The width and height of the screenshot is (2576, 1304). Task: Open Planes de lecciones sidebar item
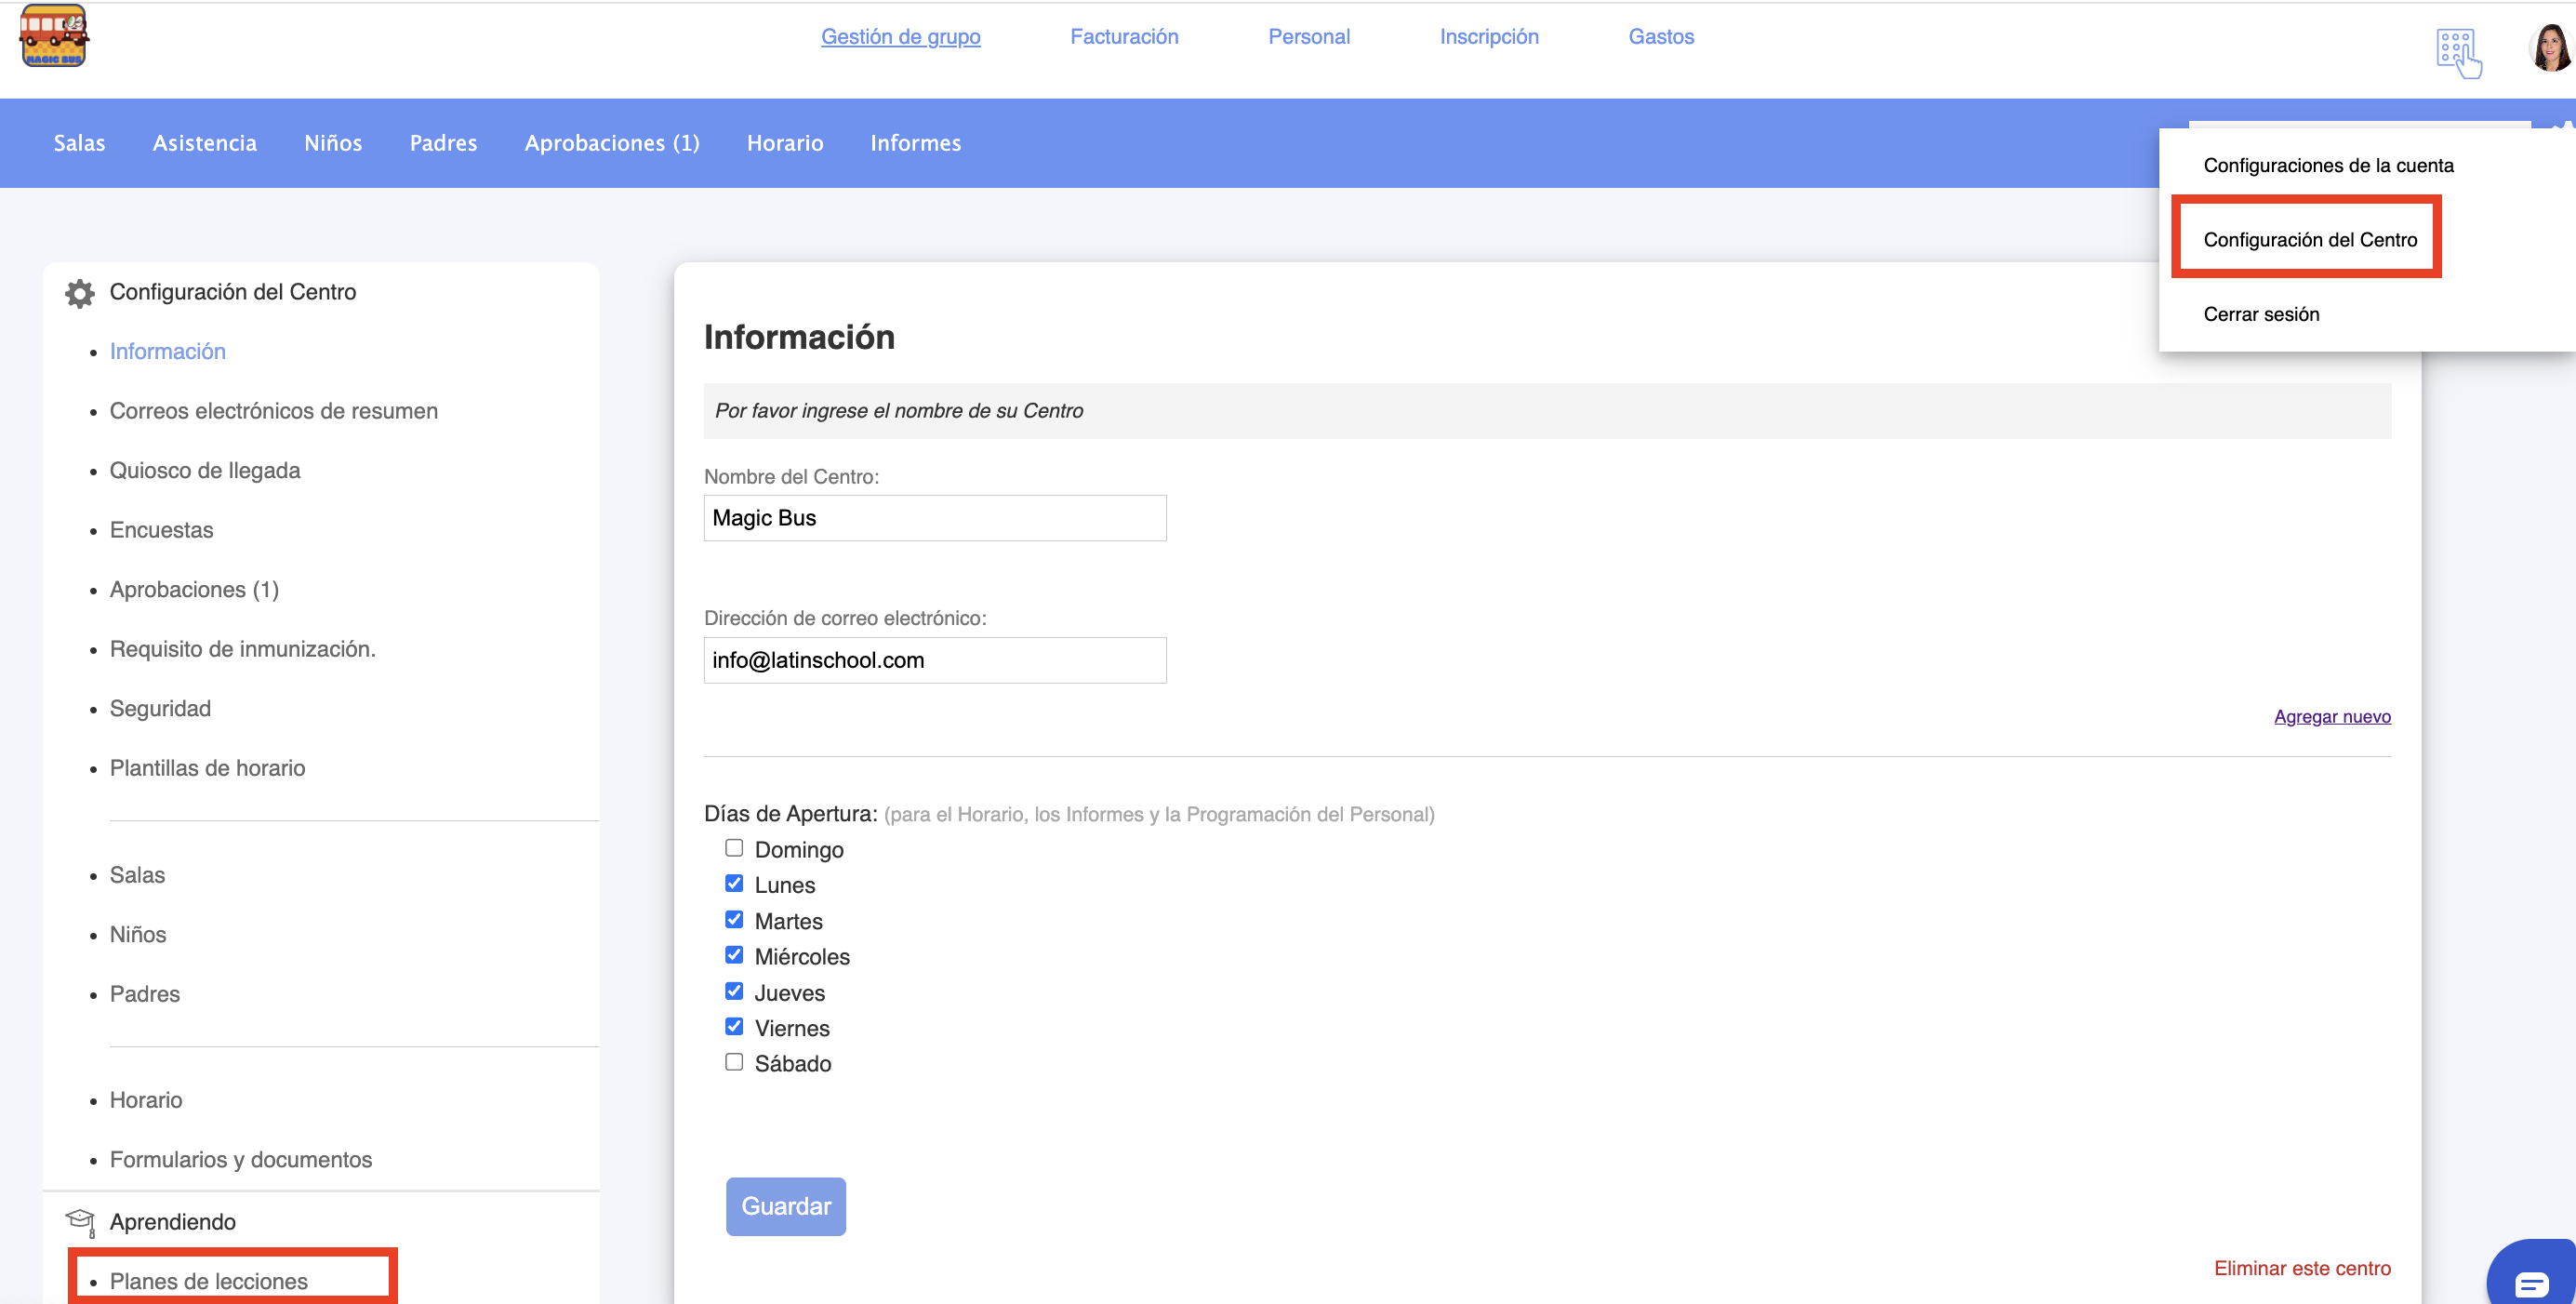pyautogui.click(x=208, y=1281)
